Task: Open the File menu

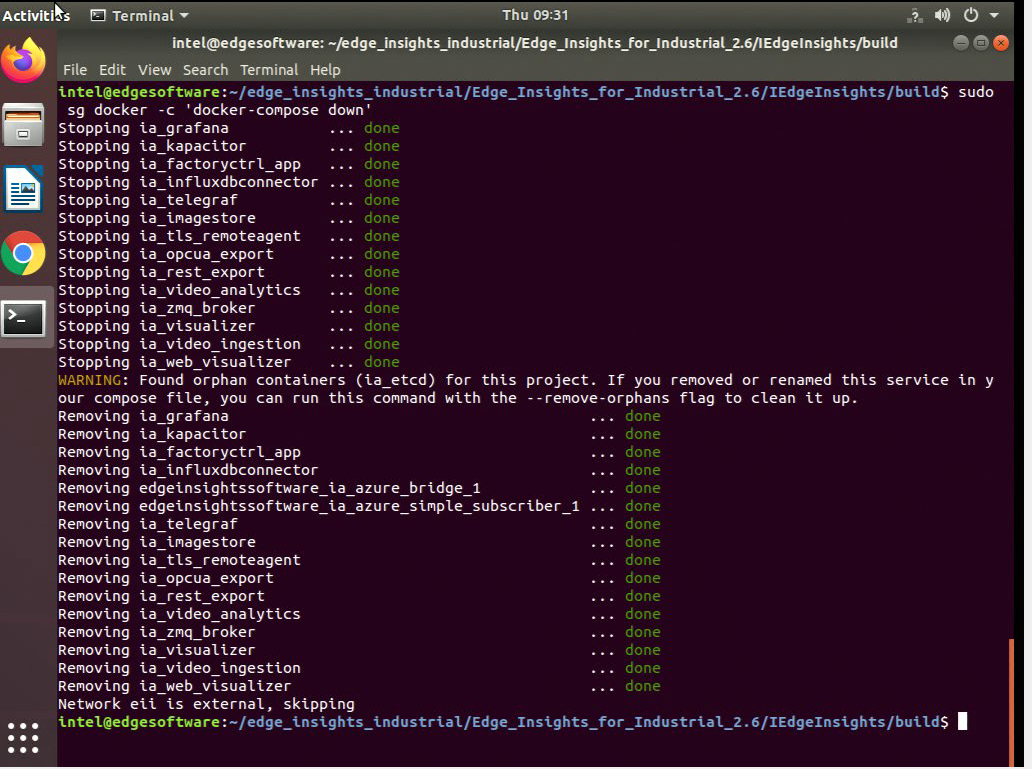Action: [x=74, y=70]
